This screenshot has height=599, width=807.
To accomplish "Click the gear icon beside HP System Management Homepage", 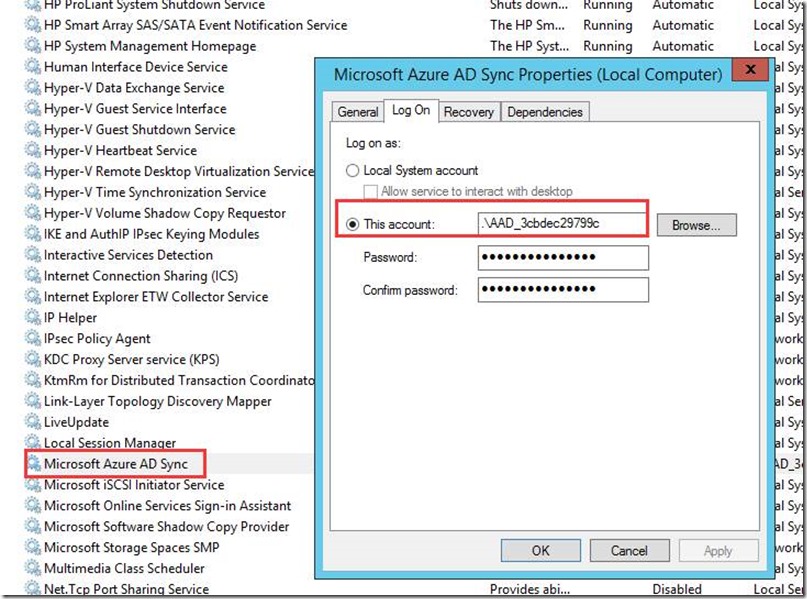I will 32,46.
